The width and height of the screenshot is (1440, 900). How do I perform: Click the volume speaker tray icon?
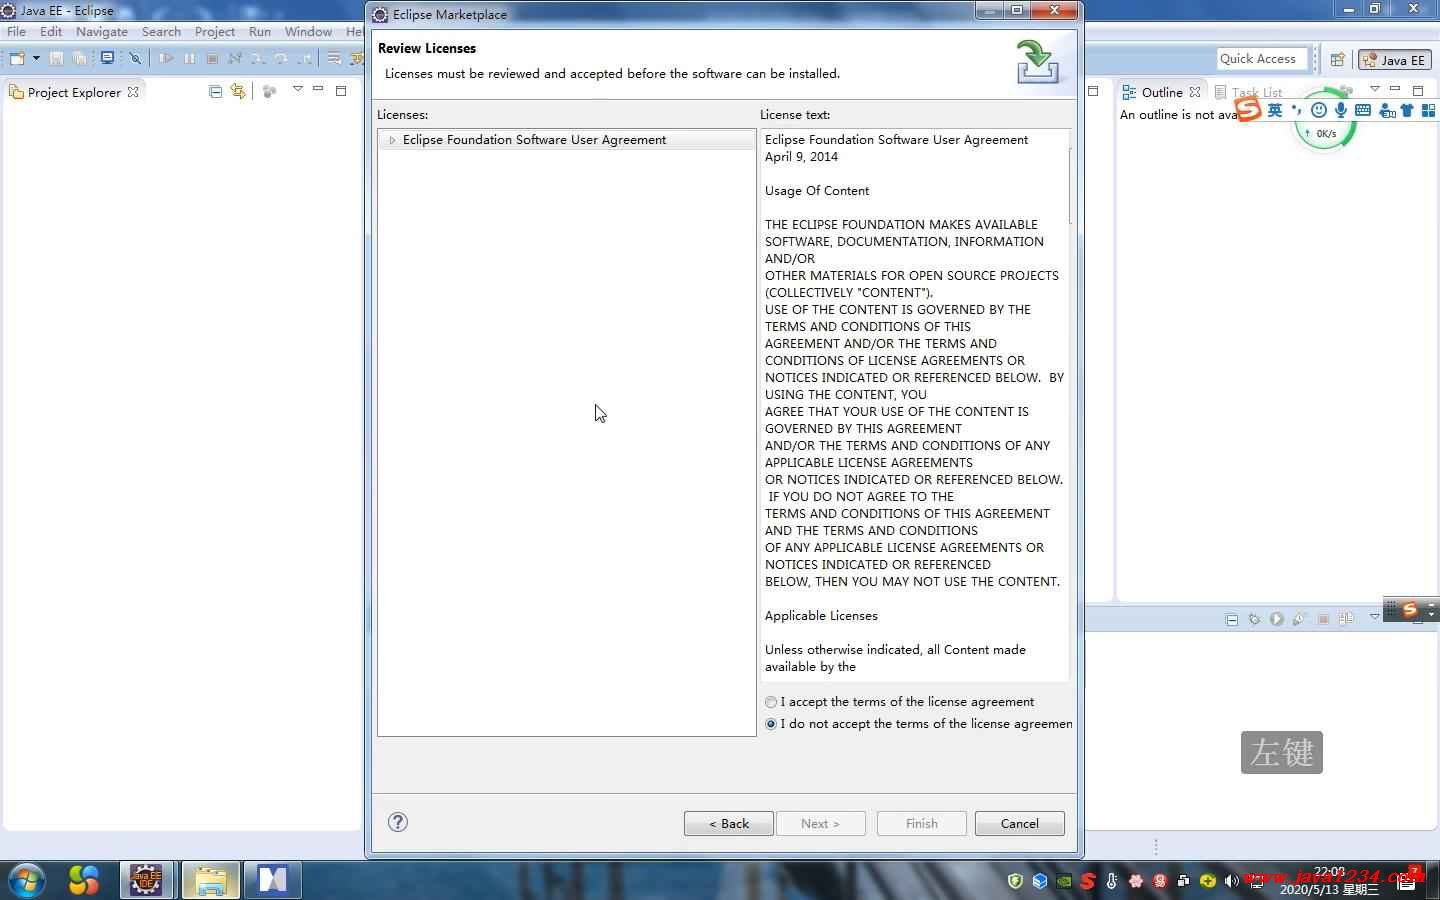tap(1231, 881)
